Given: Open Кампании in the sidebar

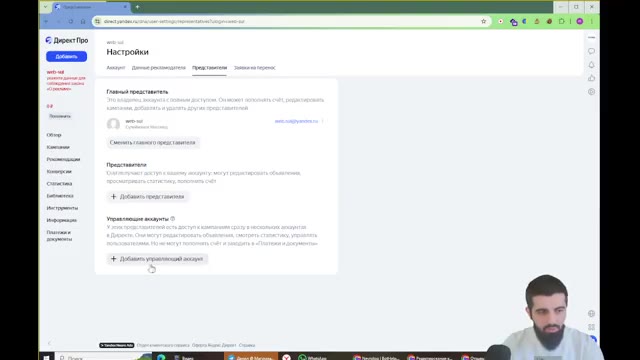Looking at the screenshot, I should tap(58, 147).
